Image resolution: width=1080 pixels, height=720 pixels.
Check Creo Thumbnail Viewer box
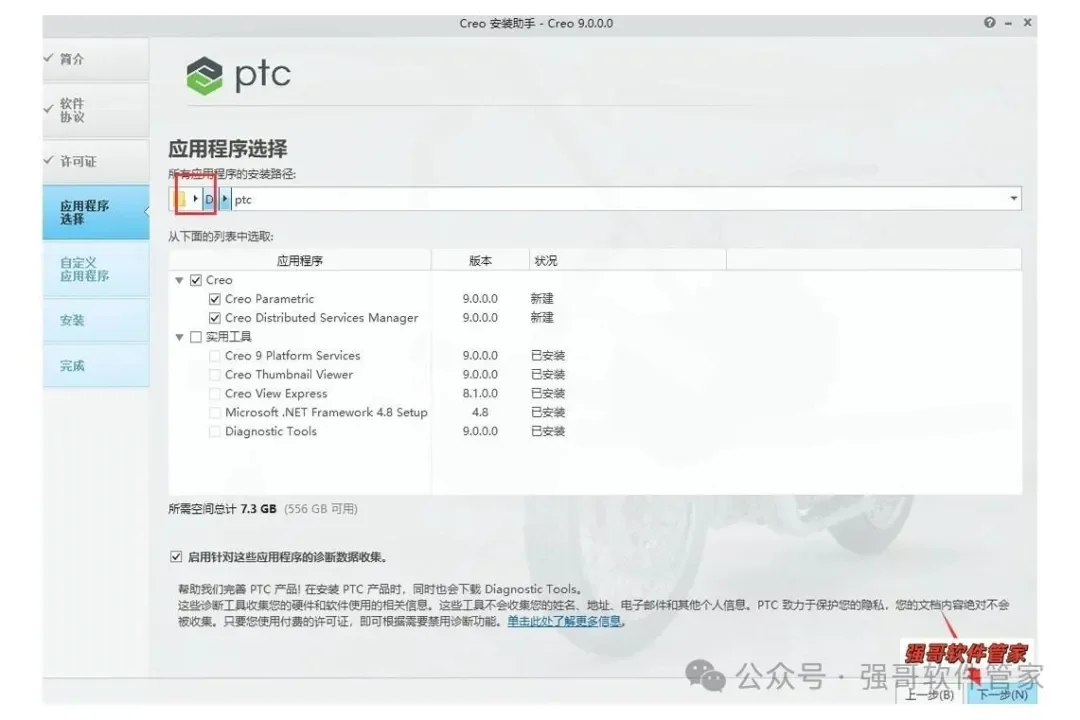pyautogui.click(x=214, y=375)
